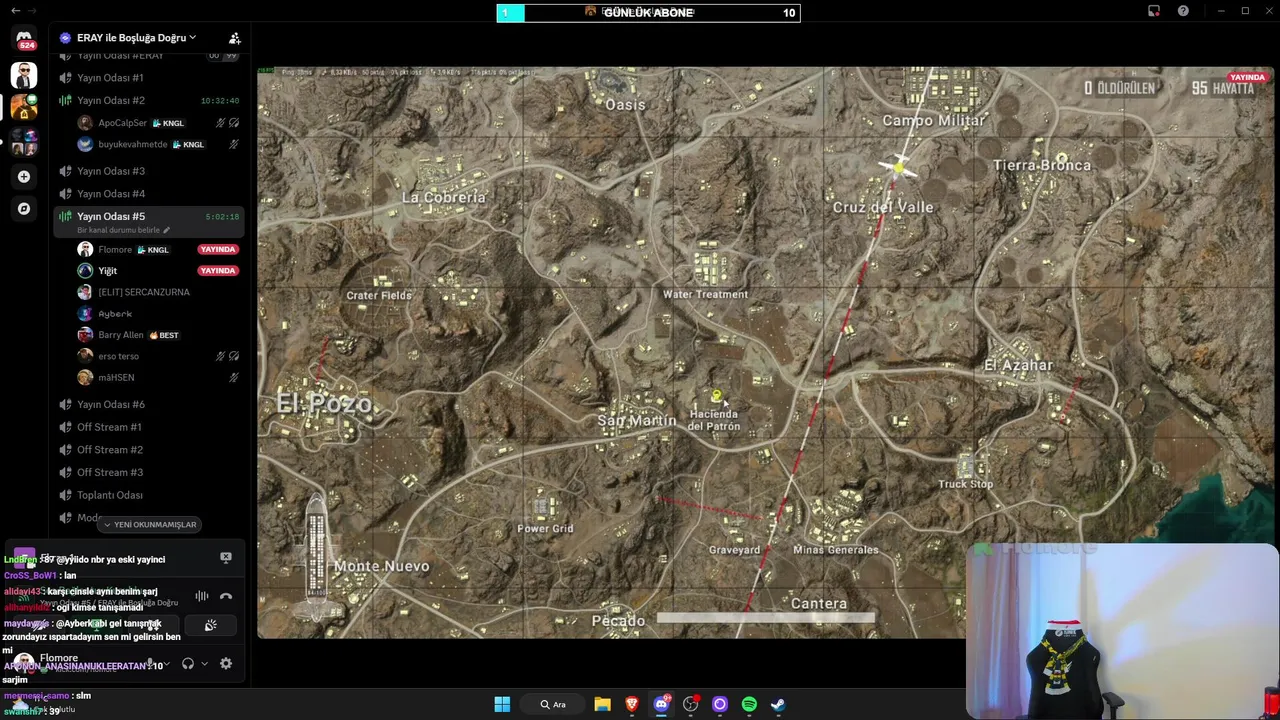
Task: Open OBS Studio from taskbar
Action: 690,704
